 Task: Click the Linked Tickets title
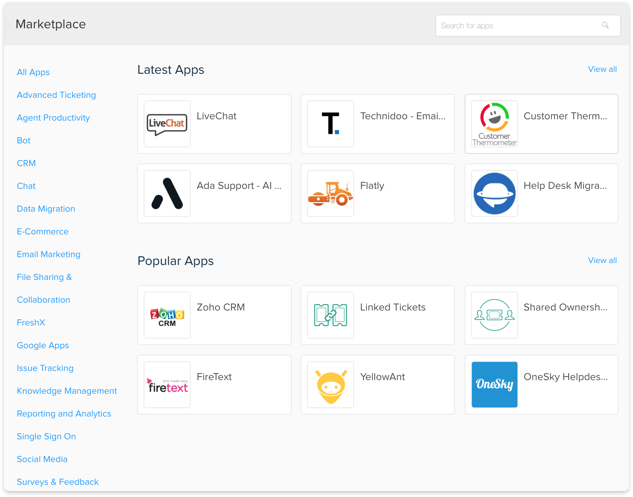(x=393, y=307)
